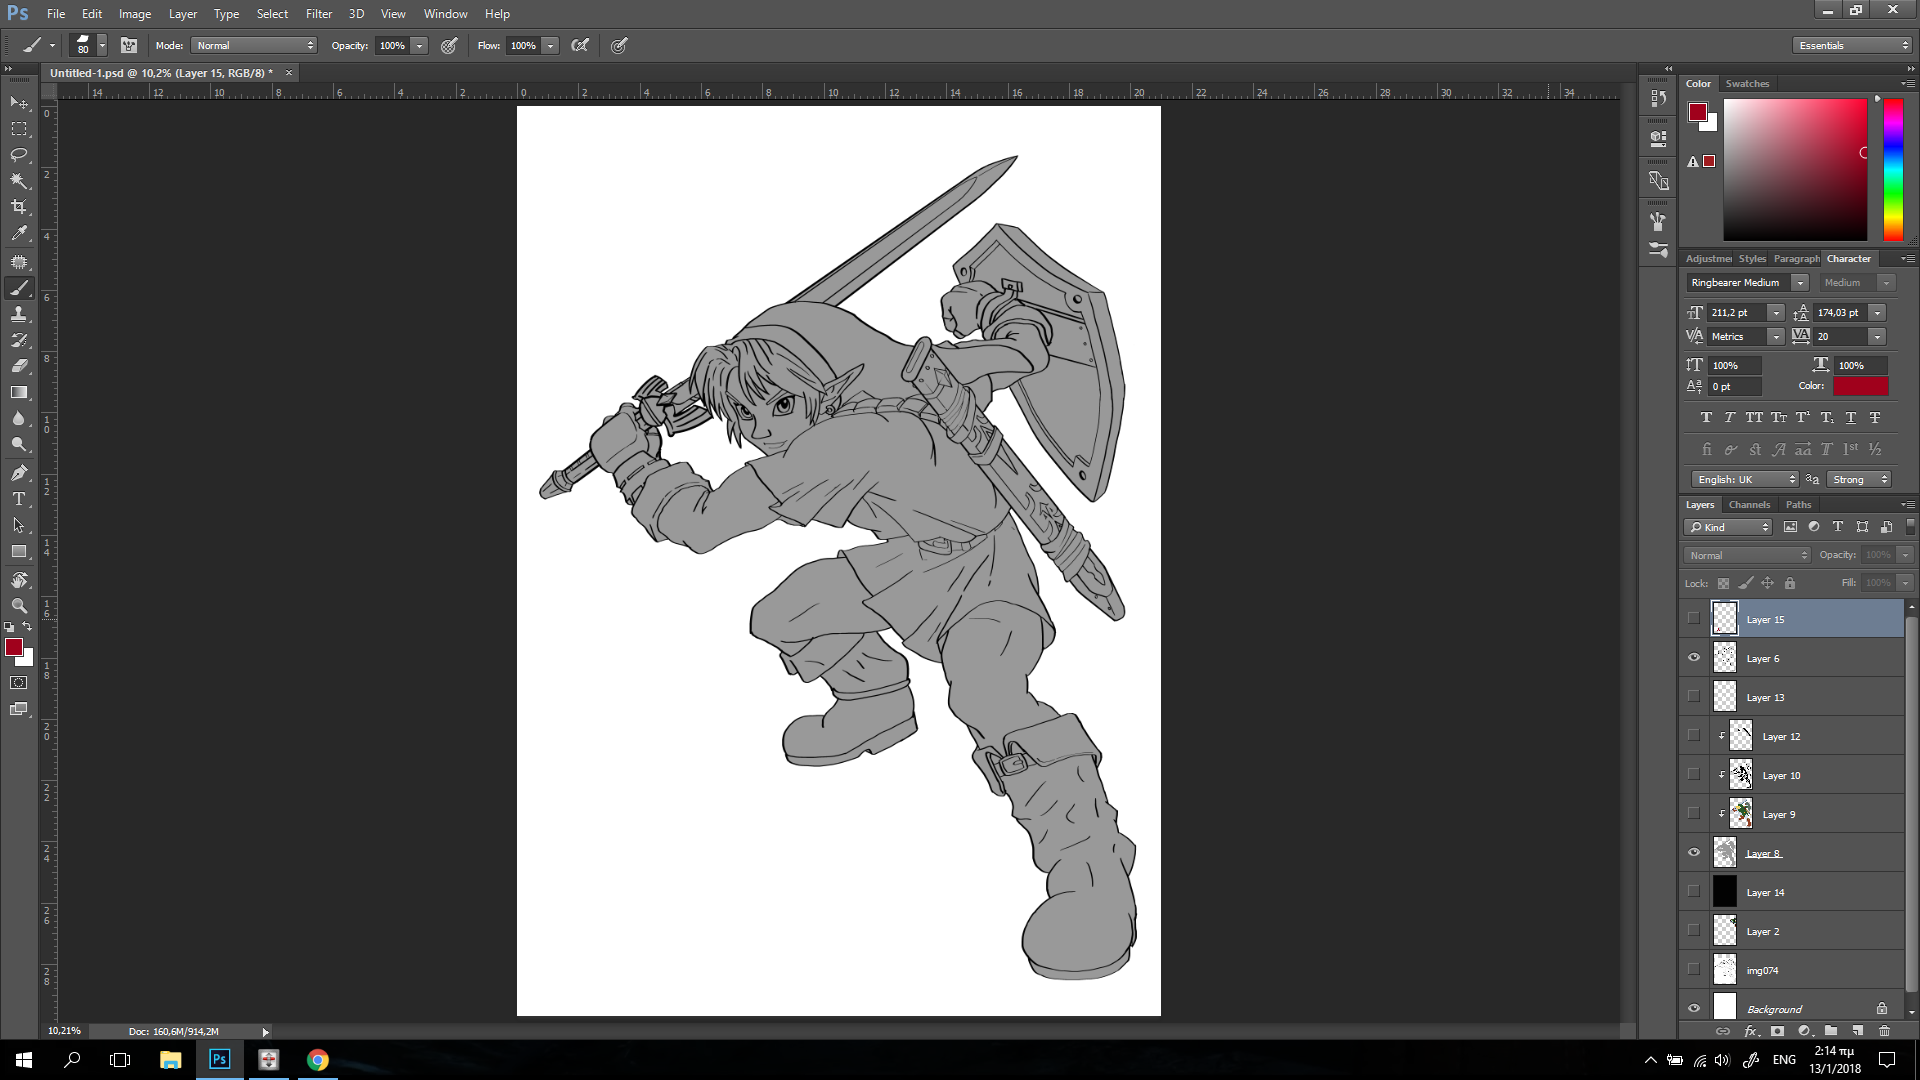Select the Eraser tool

[x=19, y=366]
